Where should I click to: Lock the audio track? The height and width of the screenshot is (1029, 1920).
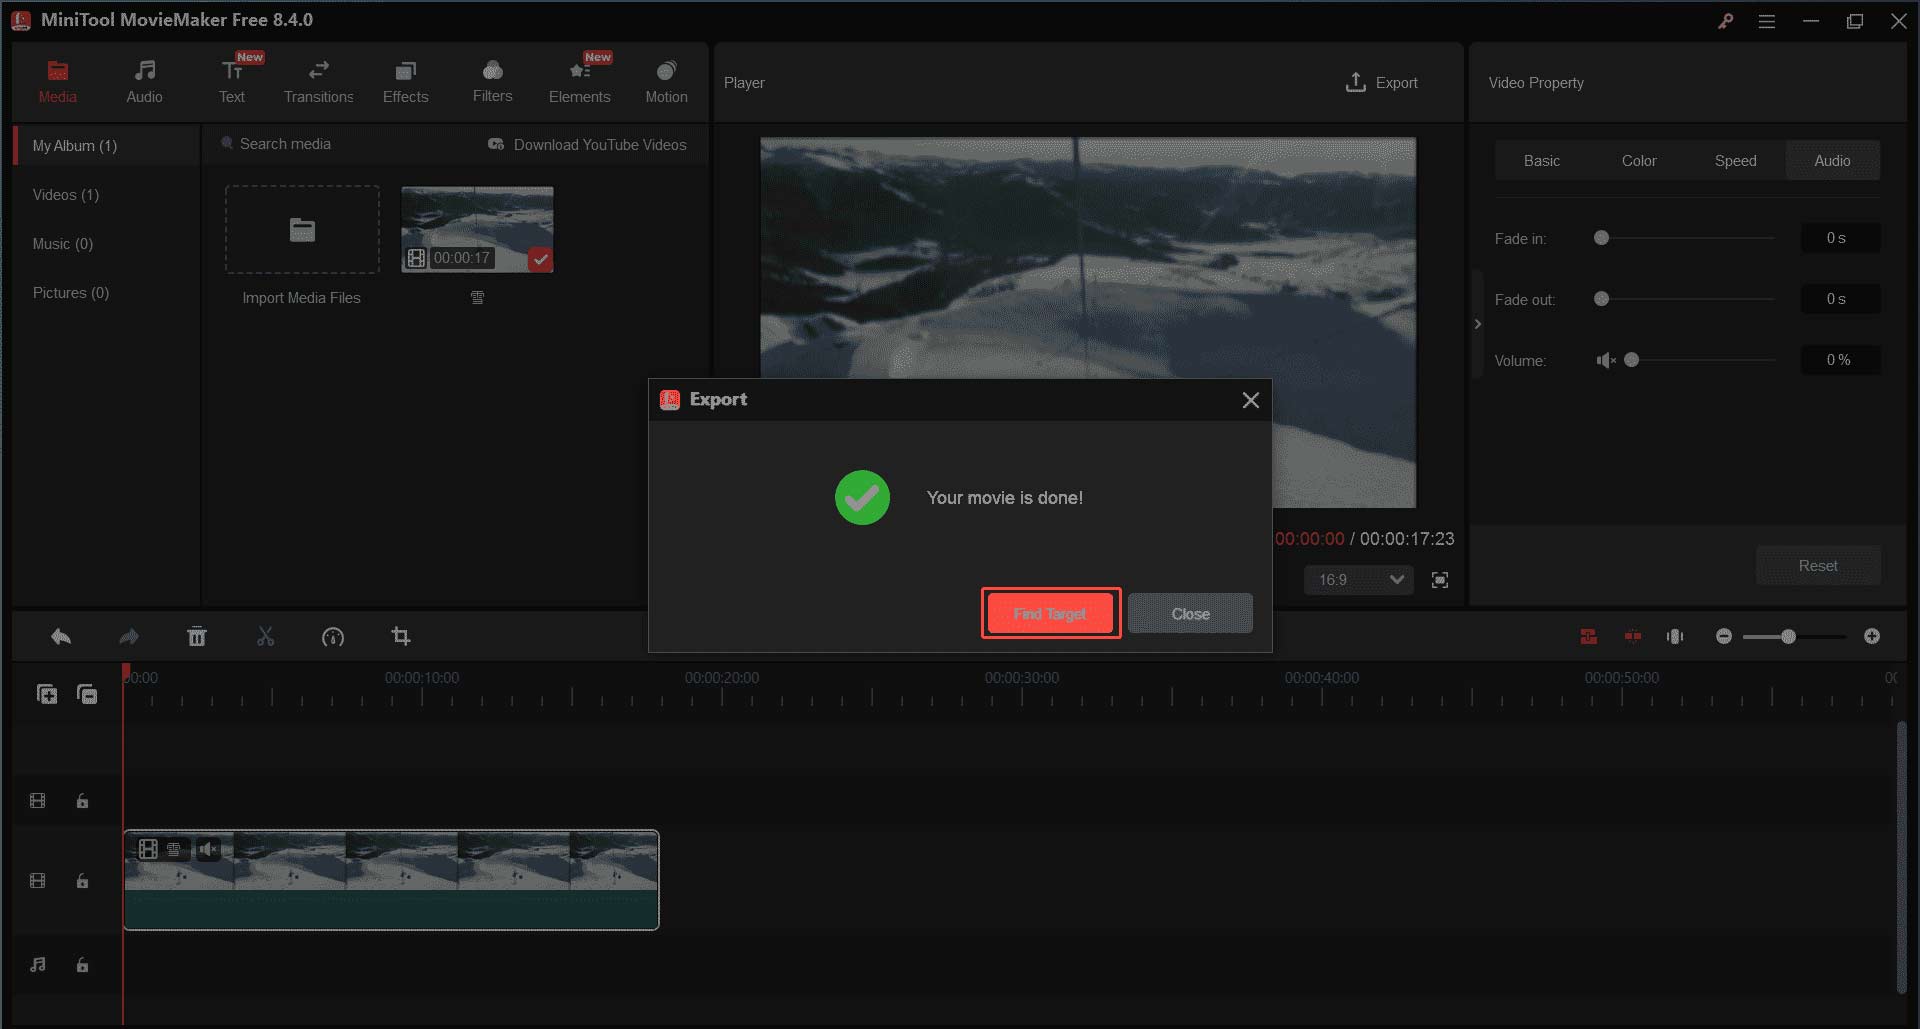pos(81,965)
